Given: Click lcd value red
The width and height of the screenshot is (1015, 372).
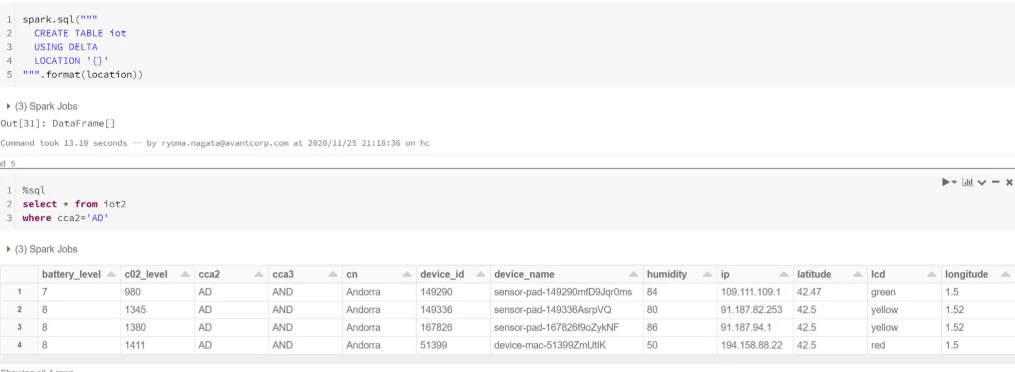Looking at the screenshot, I should pyautogui.click(x=878, y=345).
